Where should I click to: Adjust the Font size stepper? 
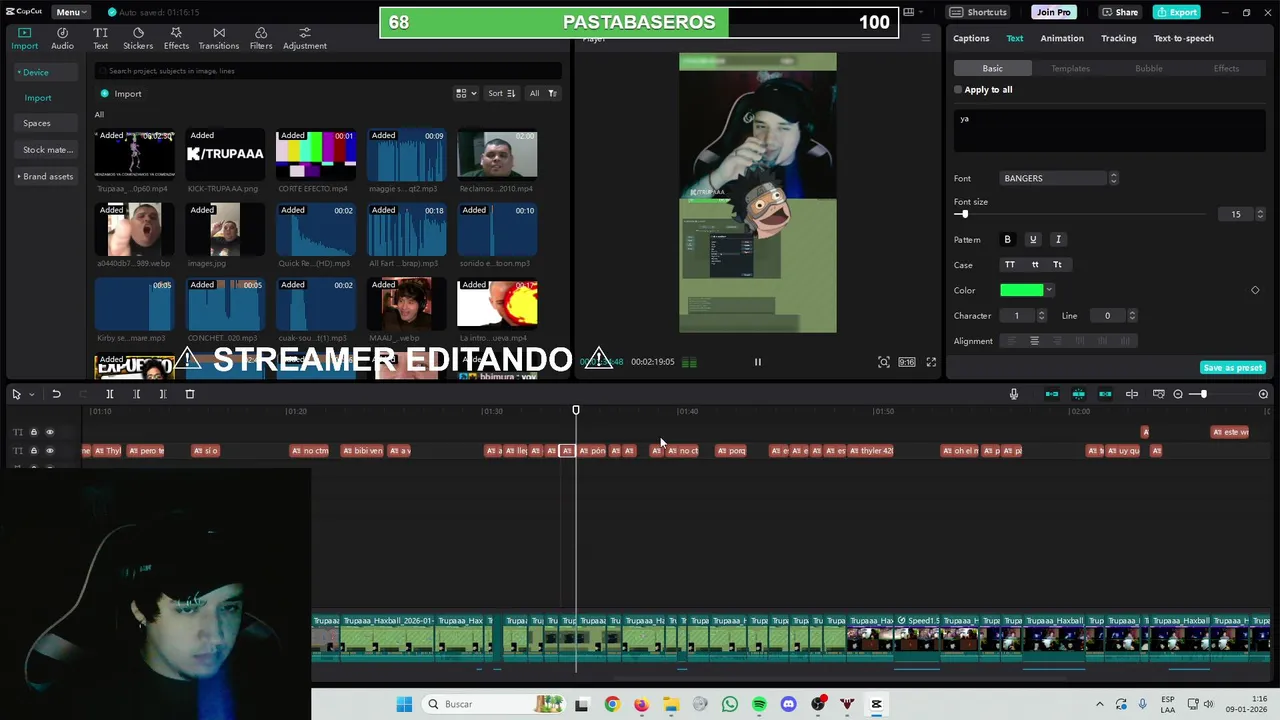click(1259, 214)
